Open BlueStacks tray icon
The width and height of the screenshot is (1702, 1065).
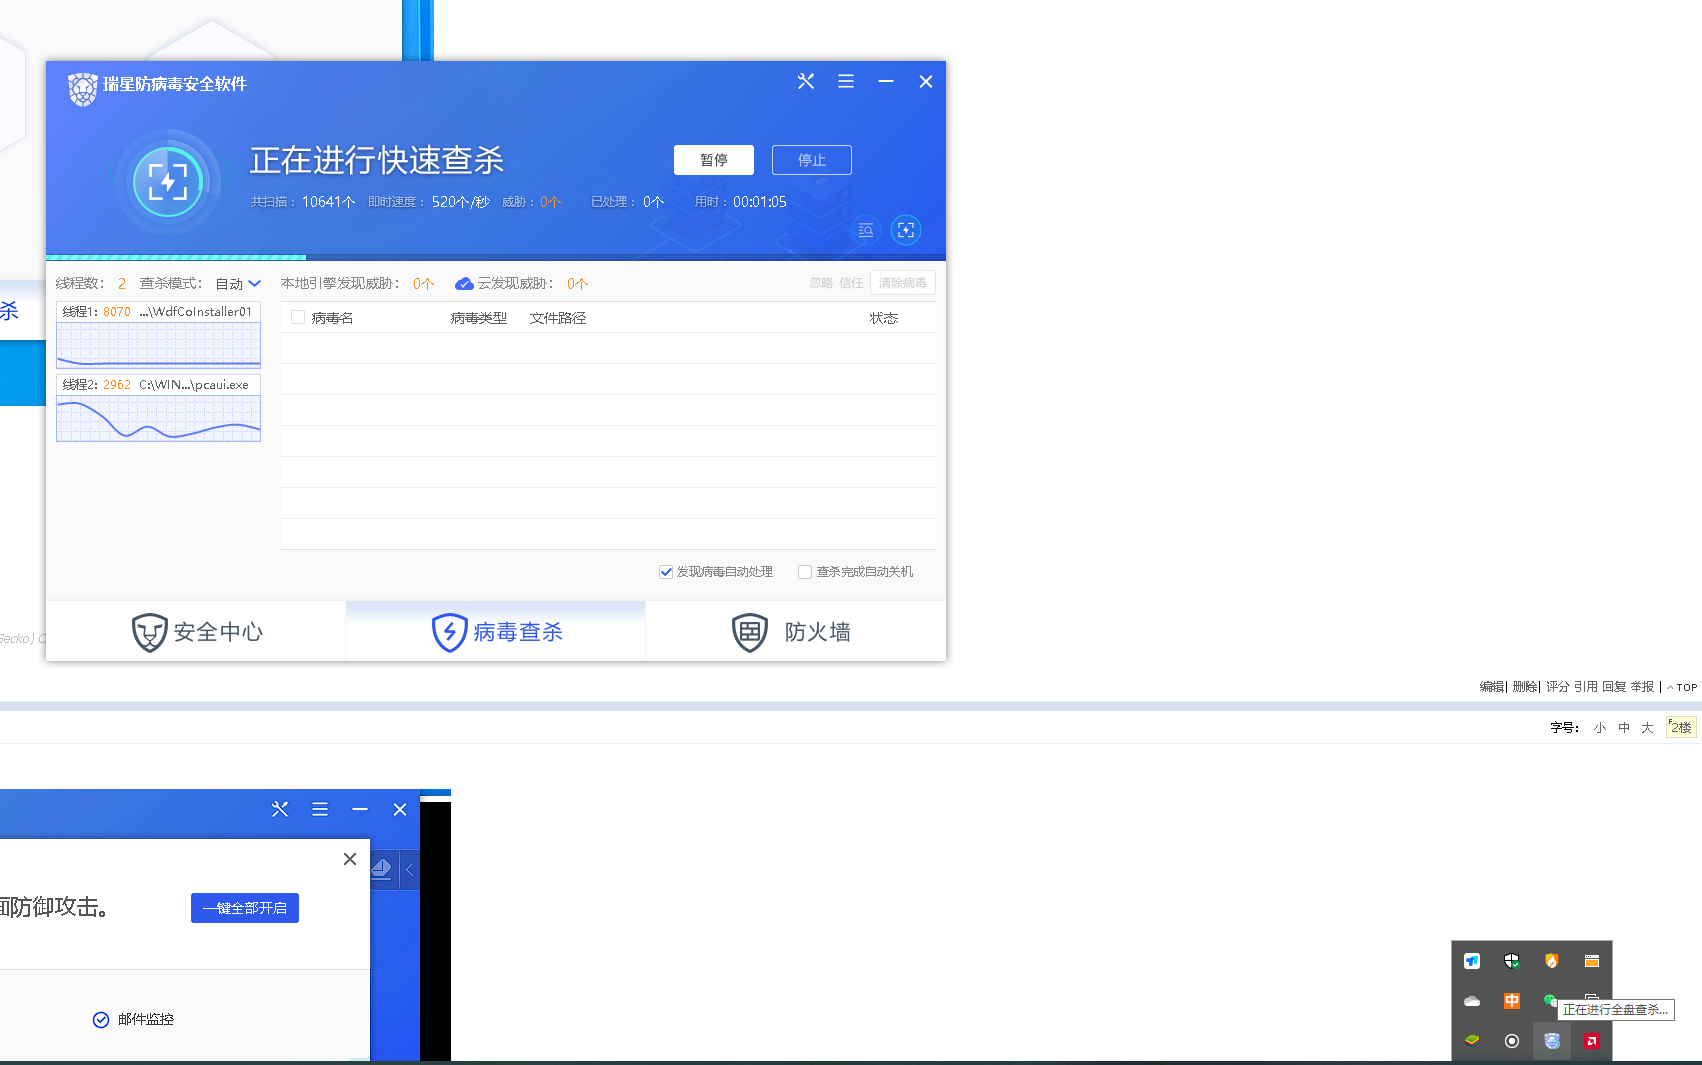click(1472, 1041)
